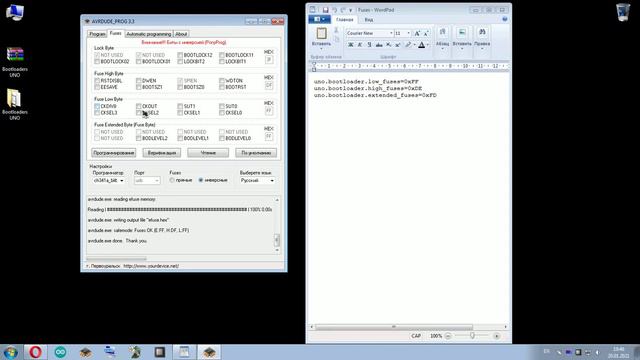This screenshot has height=360, width=640.
Task: Click the Grow font icon in WordPad
Action: 417,33
